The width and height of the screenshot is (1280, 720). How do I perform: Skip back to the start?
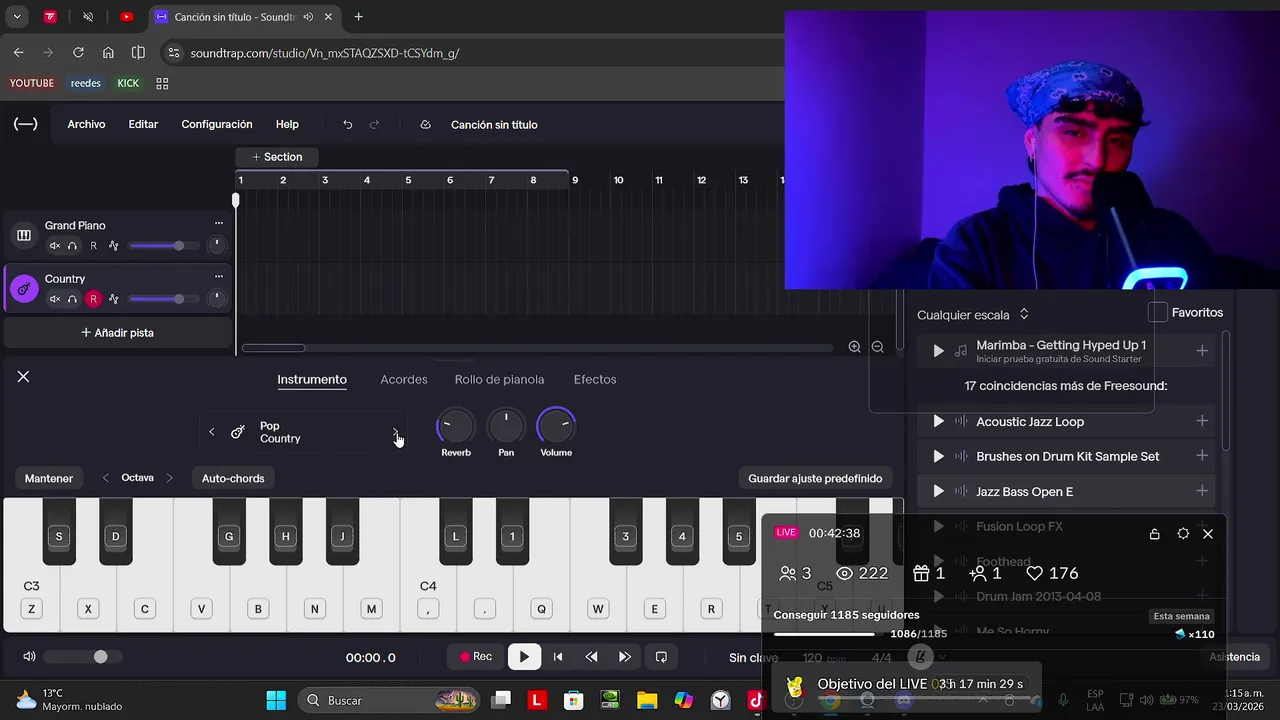[x=558, y=657]
